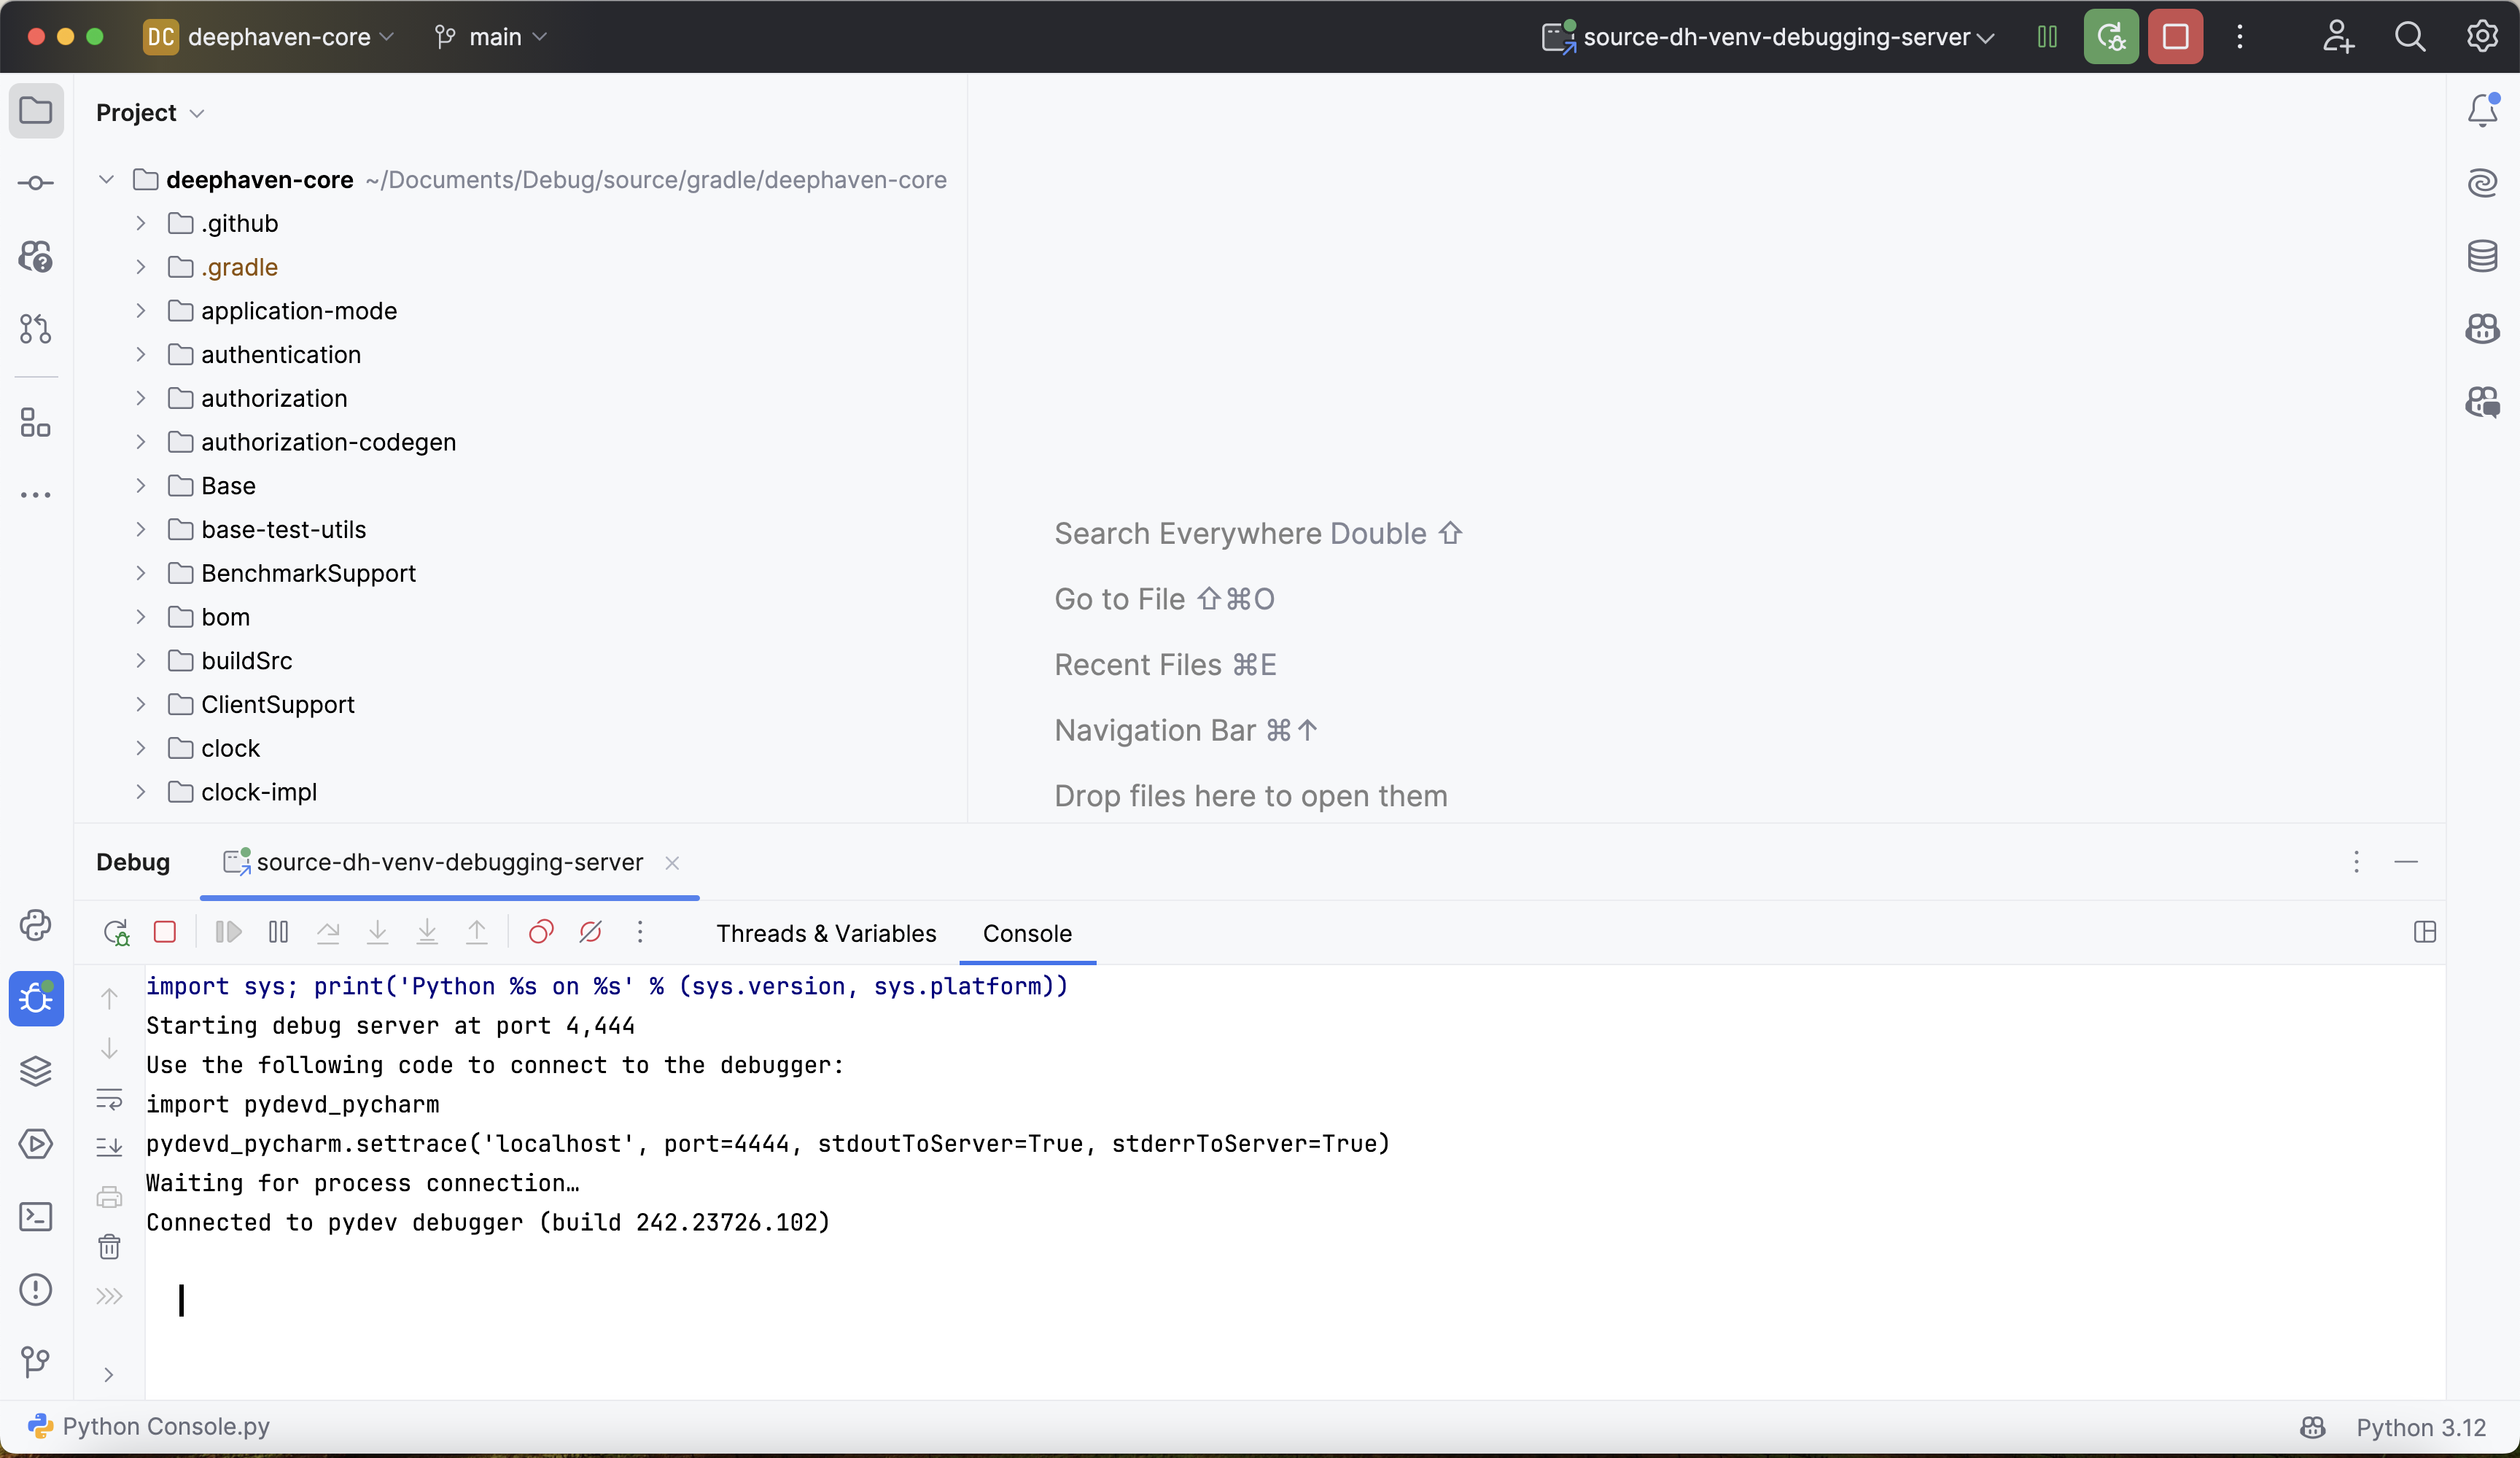Open the Terminal tool window icon
This screenshot has width=2520, height=1458.
click(x=36, y=1216)
